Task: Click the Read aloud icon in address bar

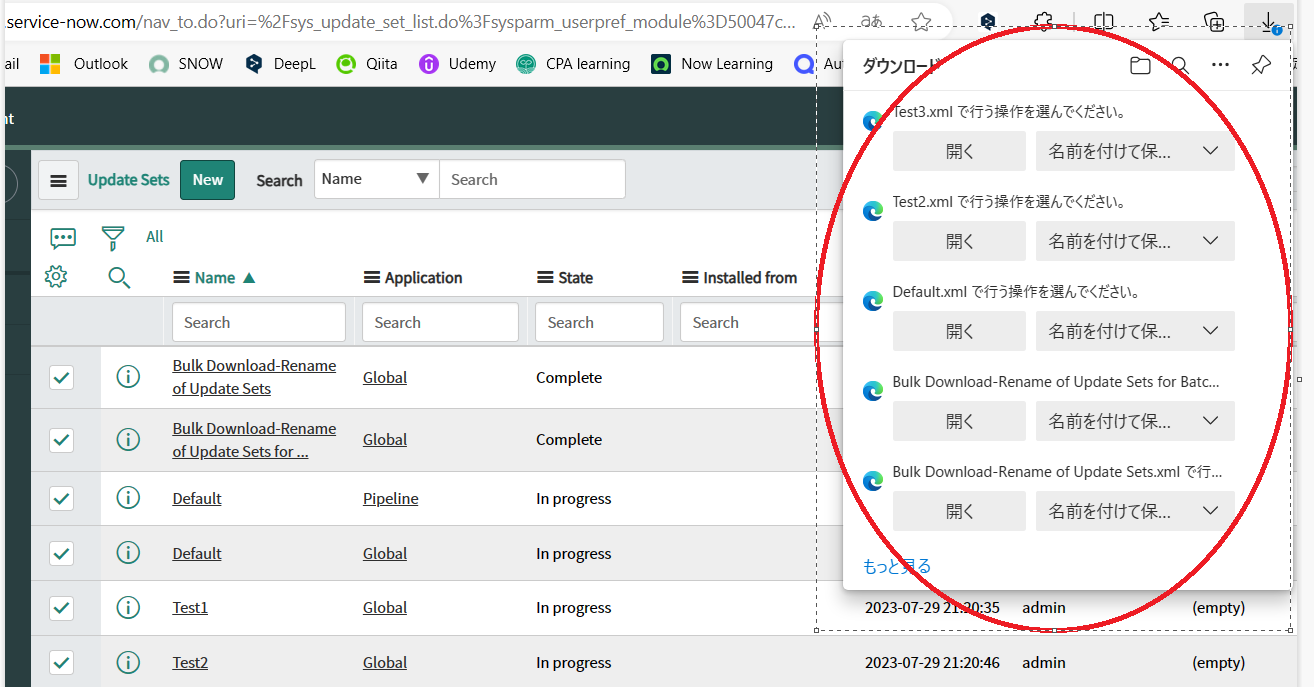Action: tap(822, 21)
